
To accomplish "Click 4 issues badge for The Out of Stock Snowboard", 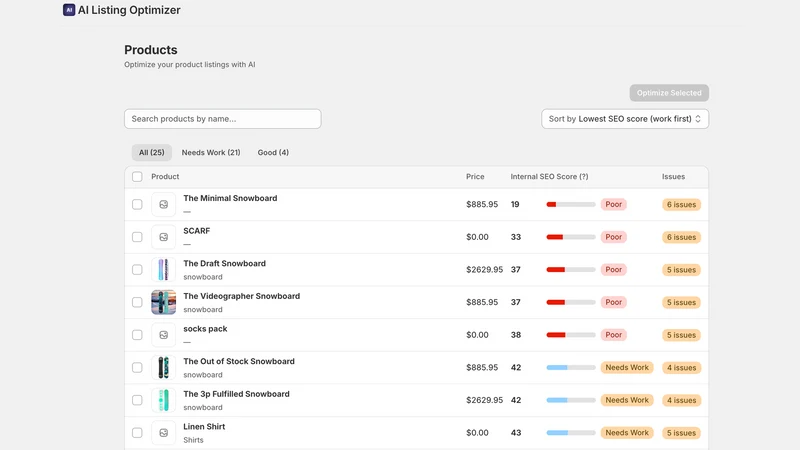I will point(681,368).
